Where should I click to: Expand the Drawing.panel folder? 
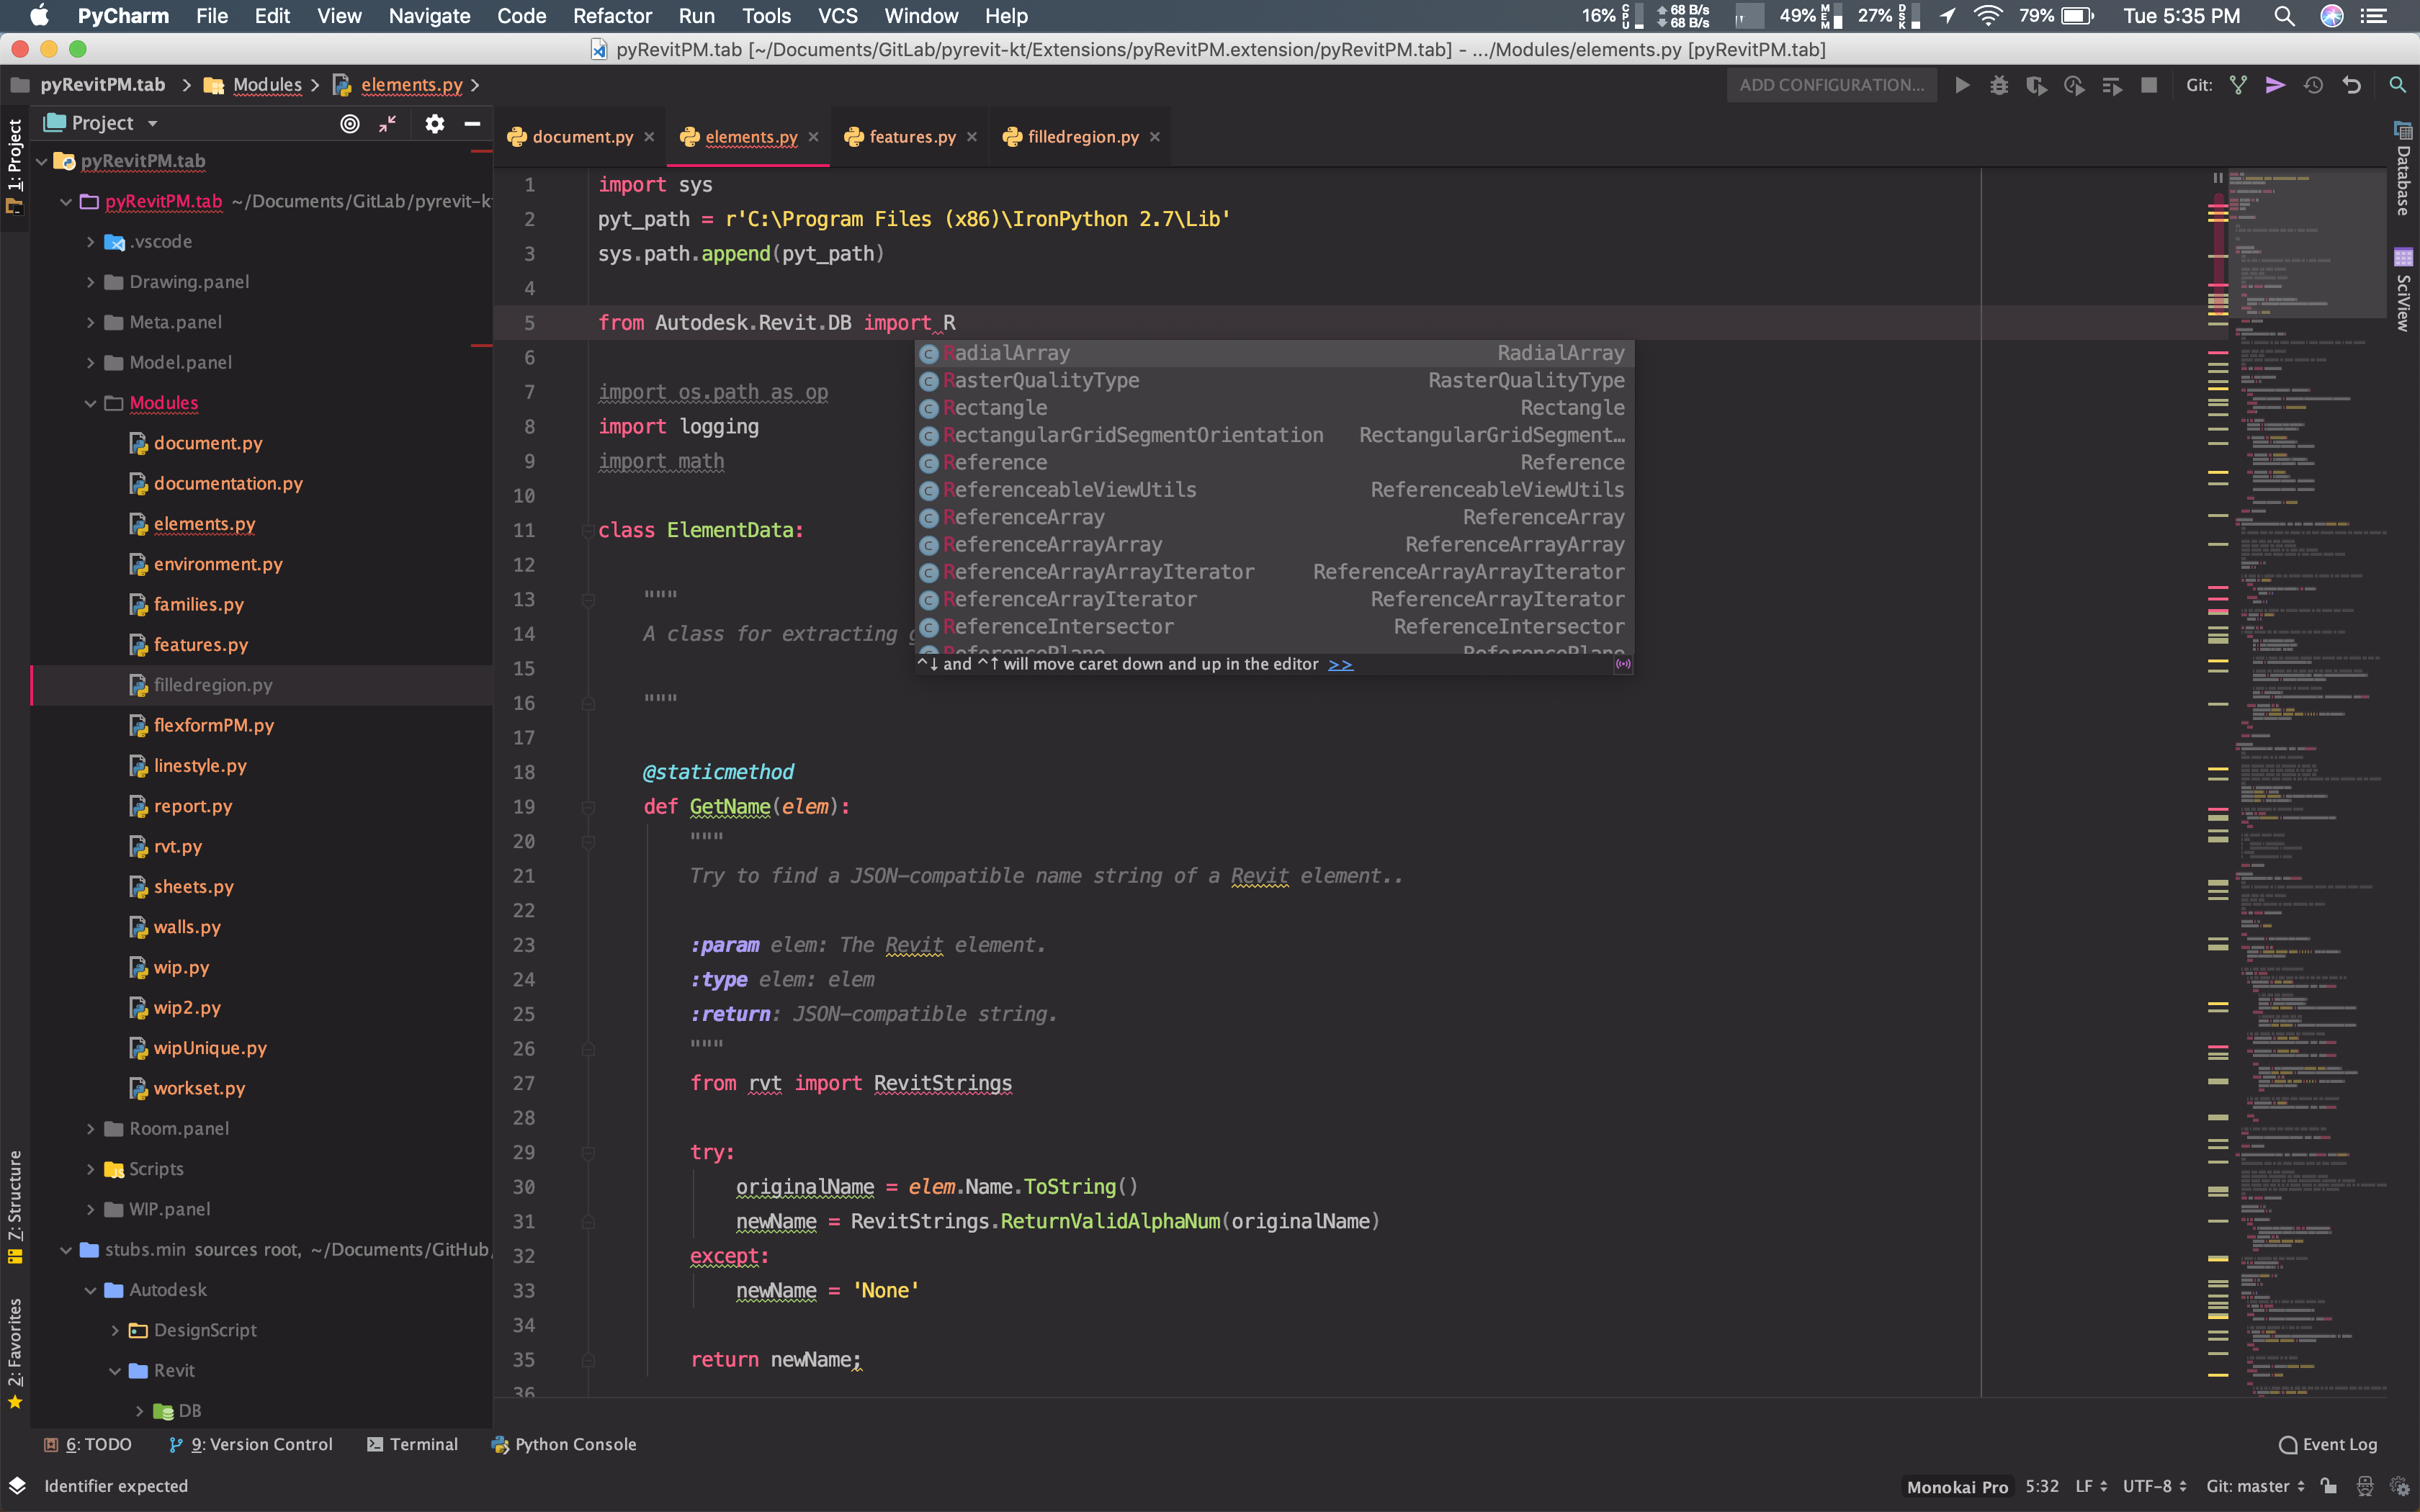90,282
